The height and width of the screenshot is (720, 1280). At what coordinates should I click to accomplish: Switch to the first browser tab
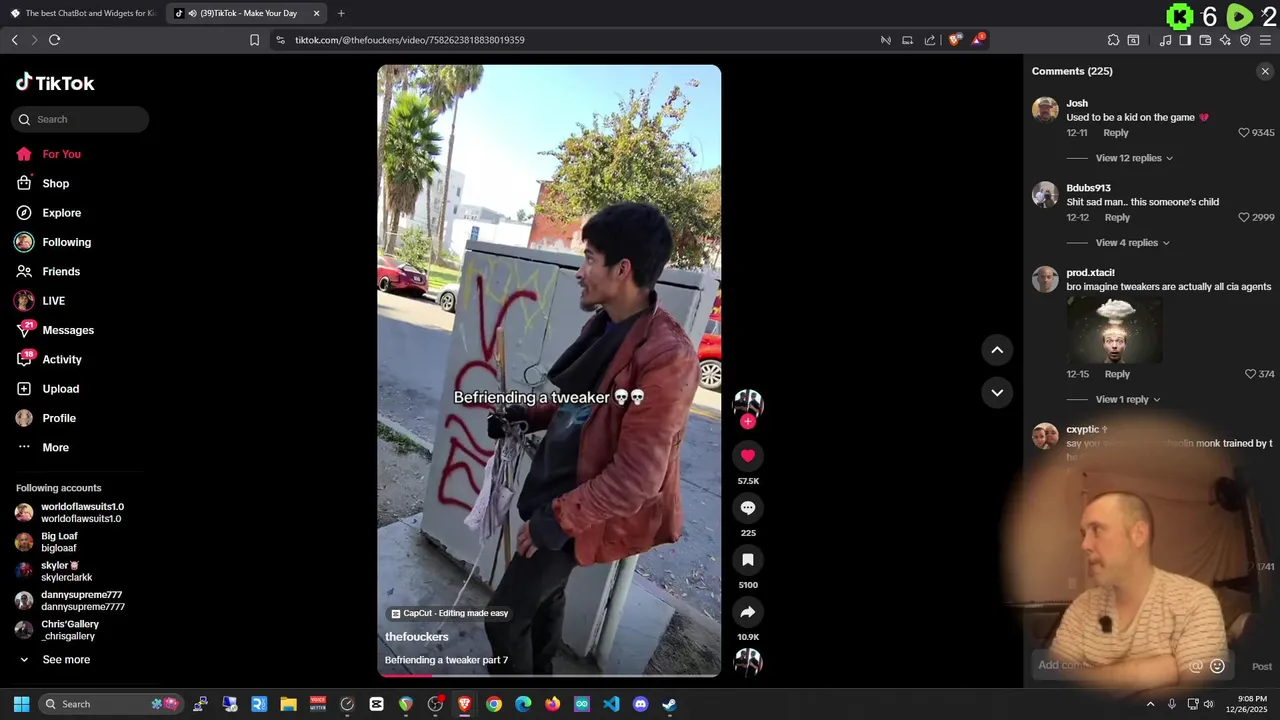pyautogui.click(x=82, y=13)
